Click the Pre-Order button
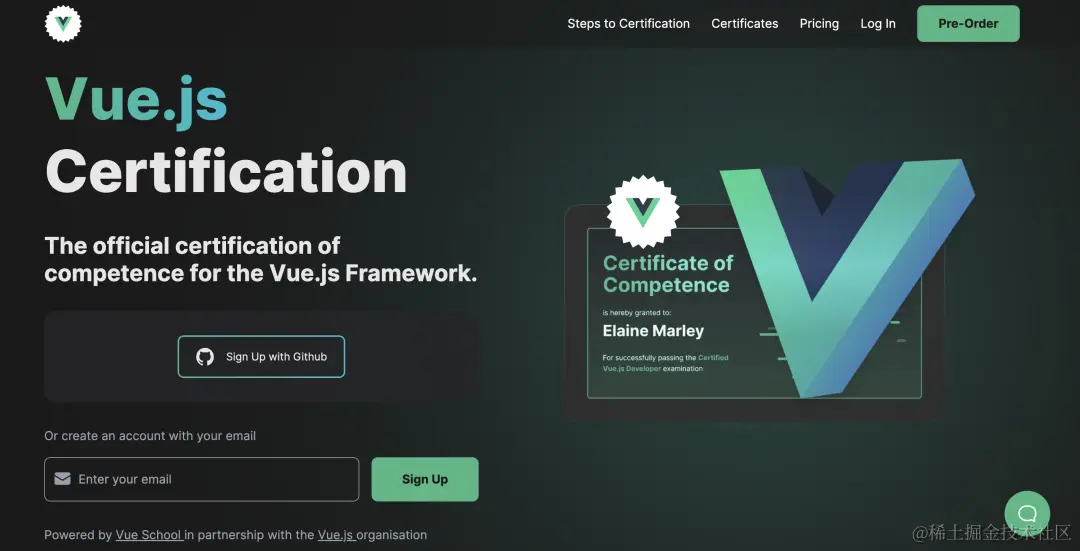This screenshot has width=1080, height=551. [x=968, y=23]
